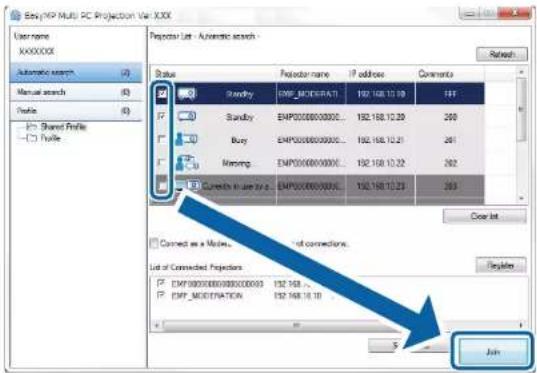Switch to Automatic search tab
The width and height of the screenshot is (537, 373).
pos(76,73)
